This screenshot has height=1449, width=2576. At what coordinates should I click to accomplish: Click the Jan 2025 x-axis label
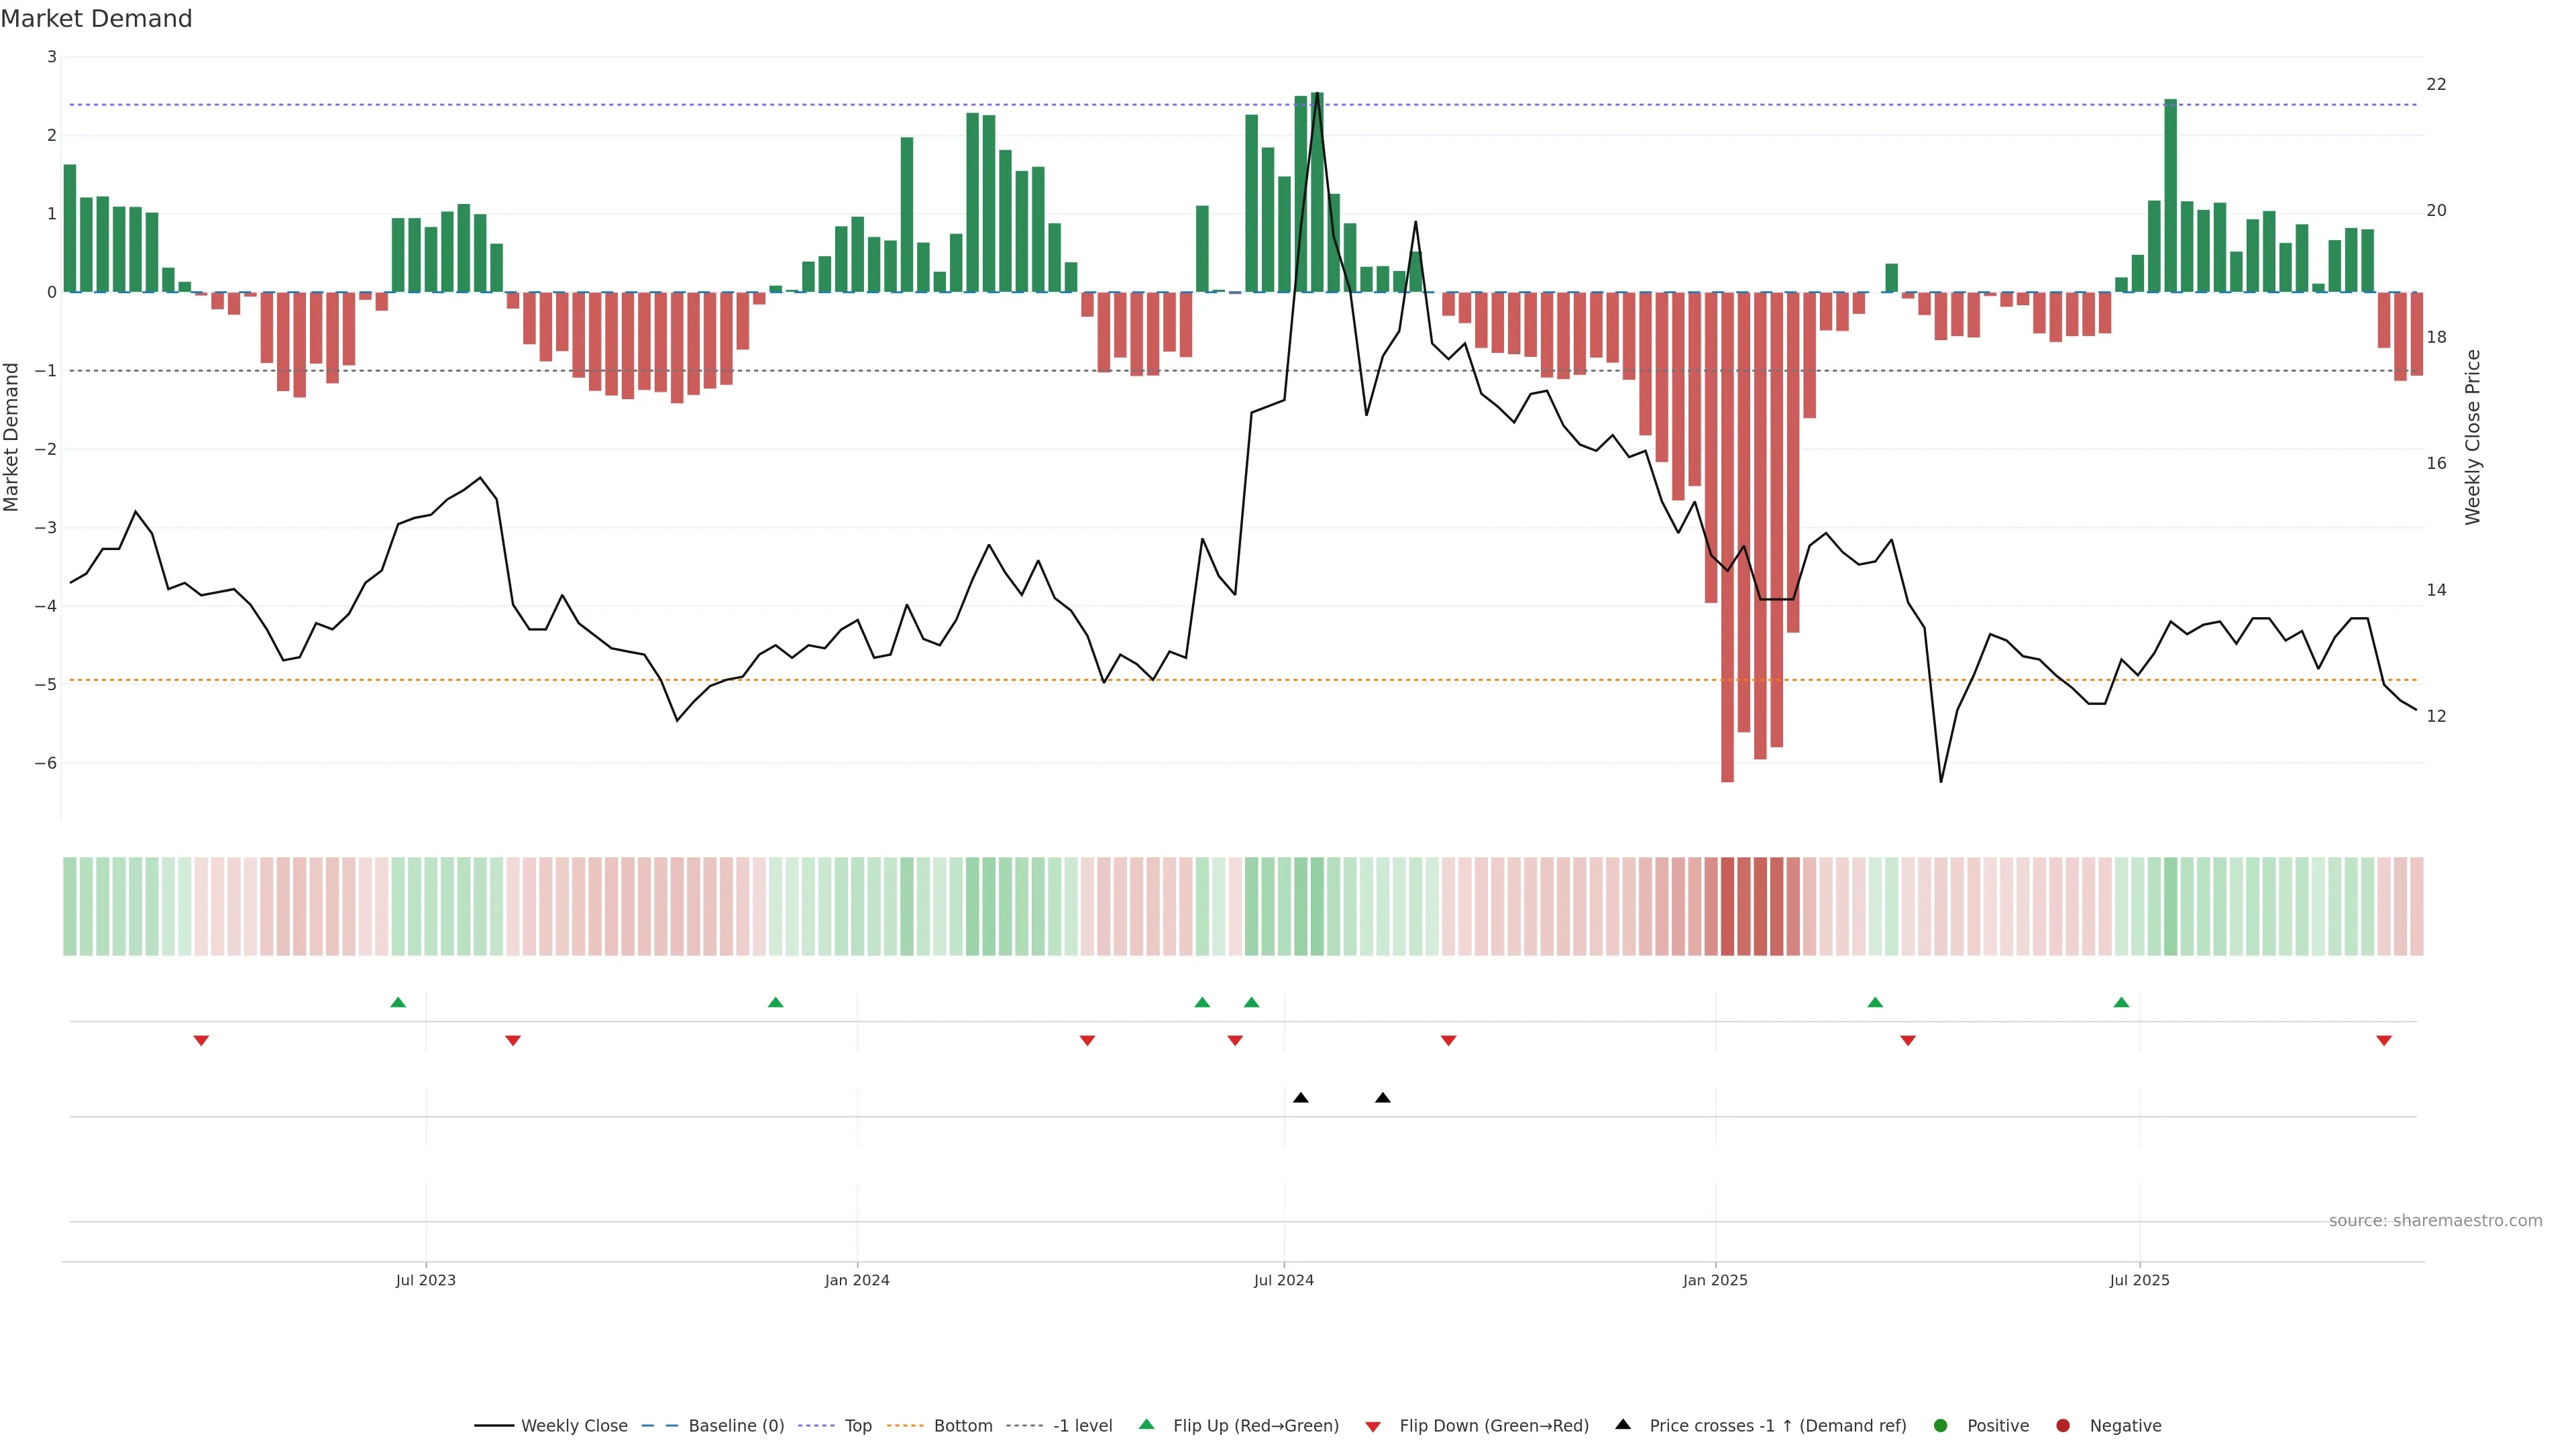1715,1281
